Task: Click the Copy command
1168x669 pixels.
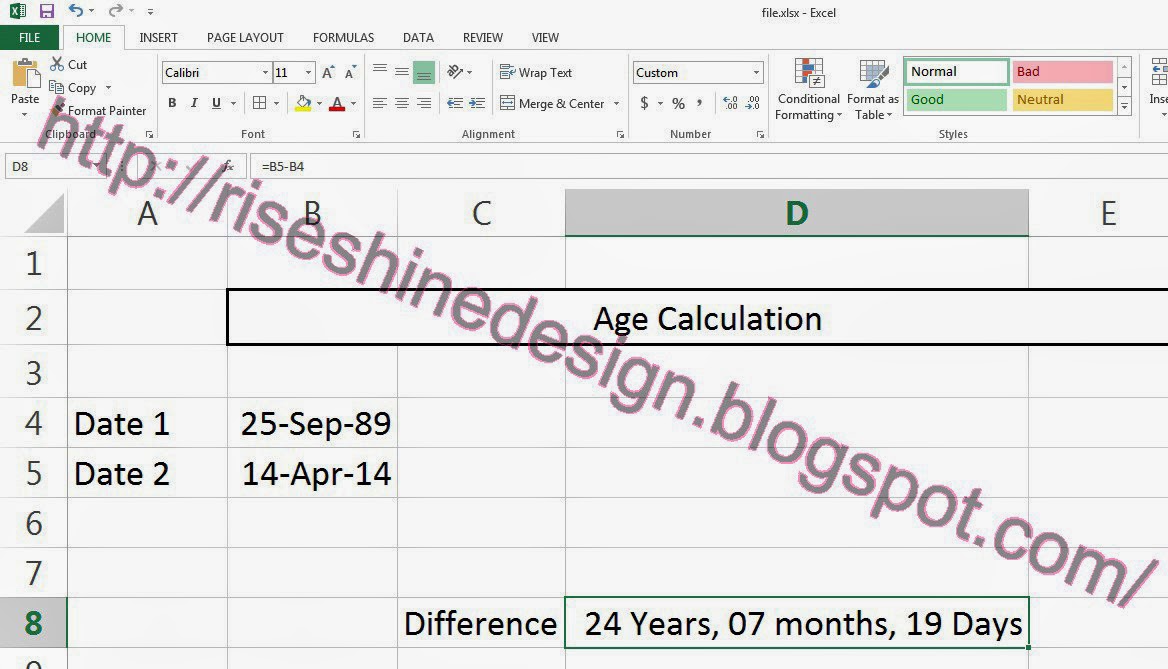Action: point(78,87)
